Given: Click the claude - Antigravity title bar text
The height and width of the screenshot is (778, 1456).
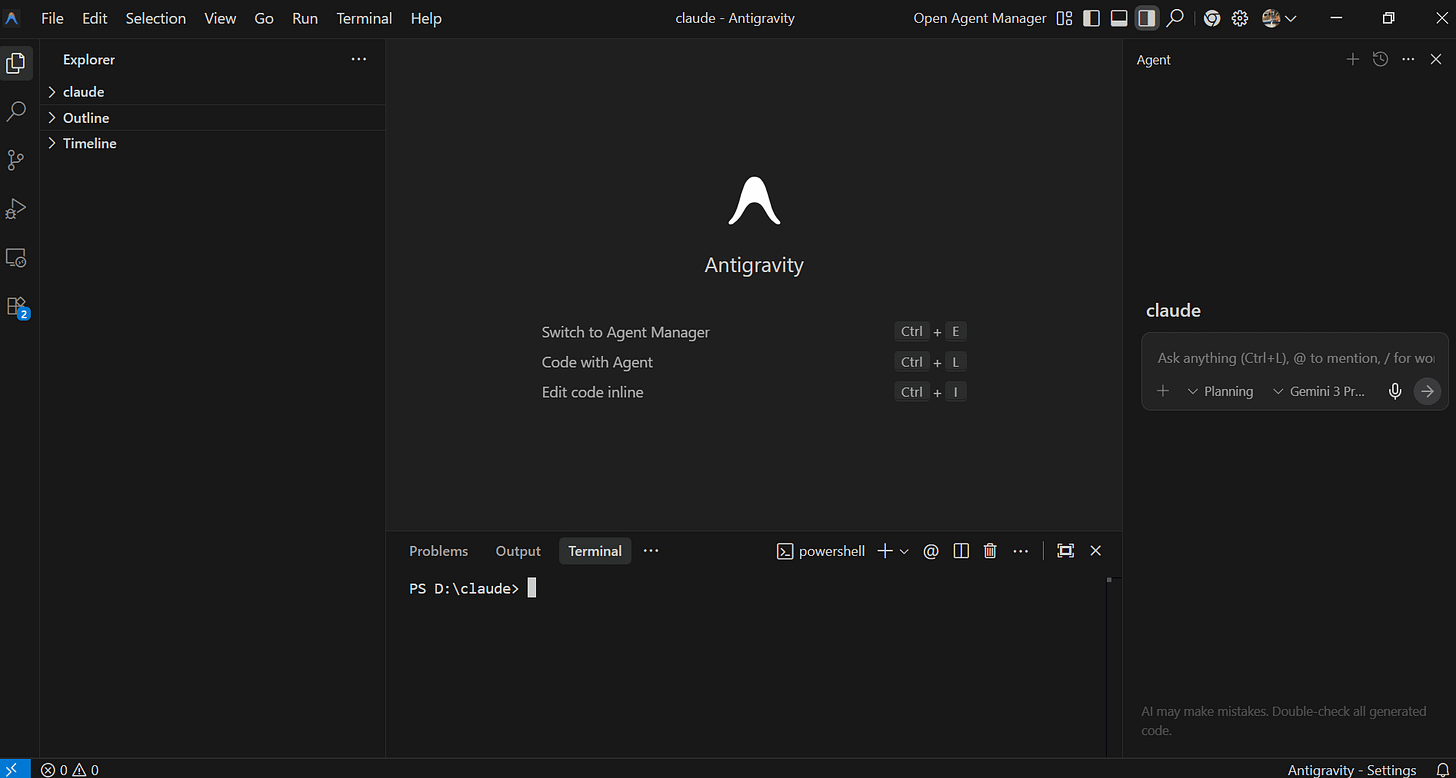Looking at the screenshot, I should click(x=735, y=18).
